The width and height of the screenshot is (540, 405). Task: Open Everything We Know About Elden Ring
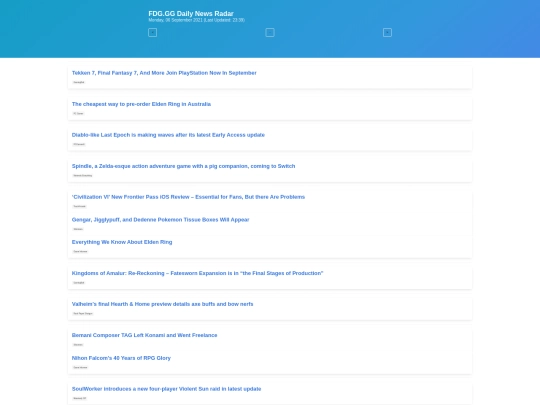coord(122,242)
